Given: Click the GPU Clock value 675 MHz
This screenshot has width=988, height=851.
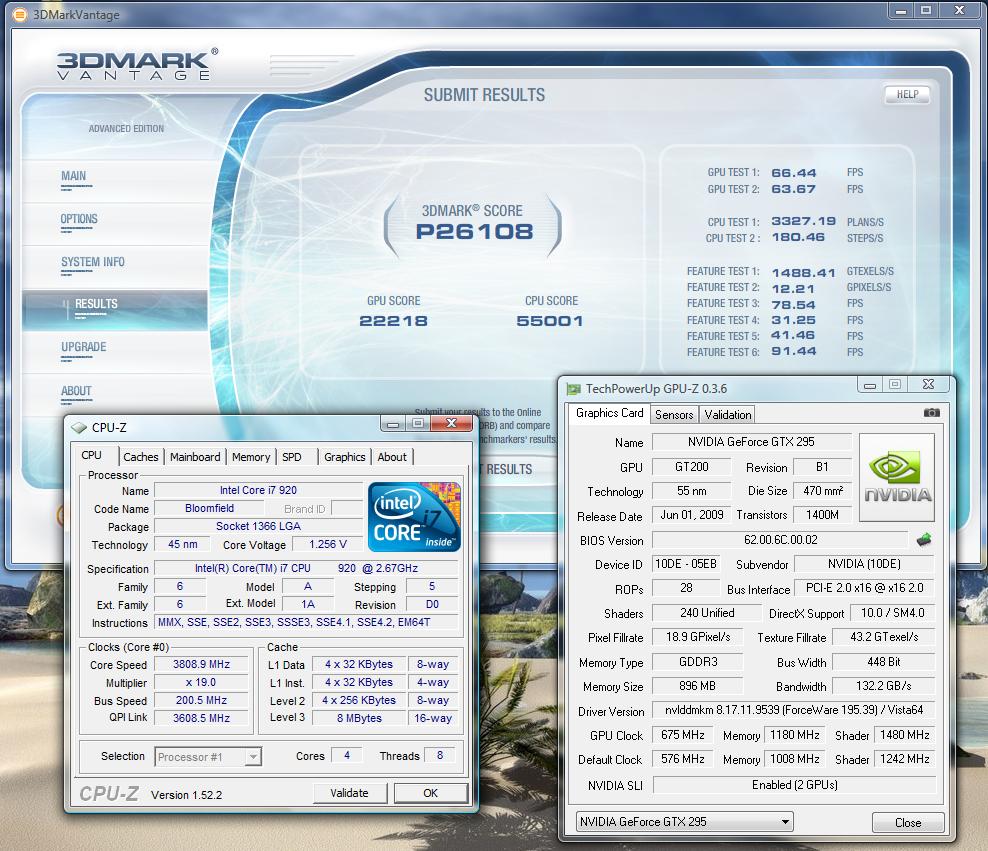Looking at the screenshot, I should coord(682,735).
